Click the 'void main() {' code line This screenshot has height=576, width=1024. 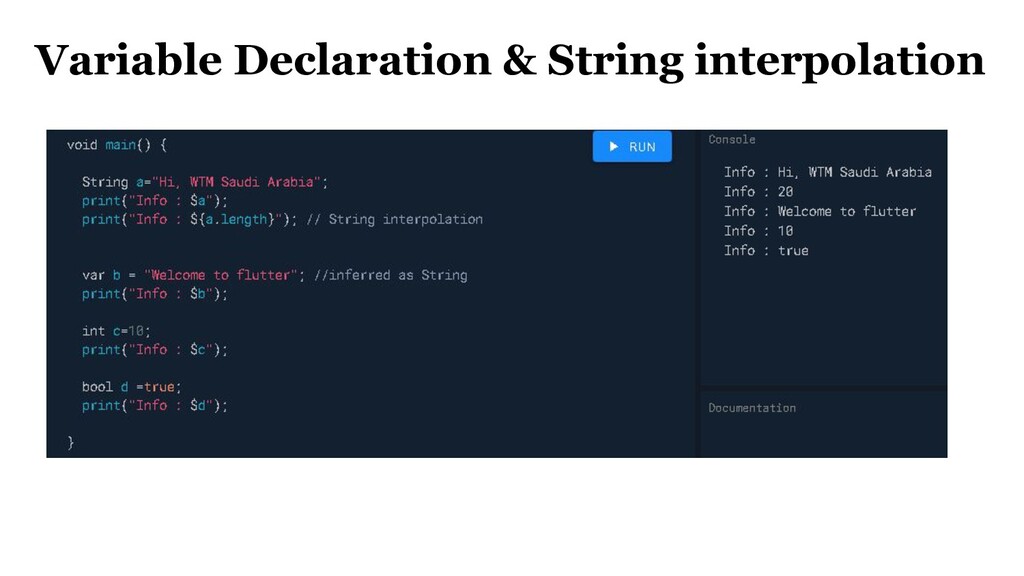117,145
